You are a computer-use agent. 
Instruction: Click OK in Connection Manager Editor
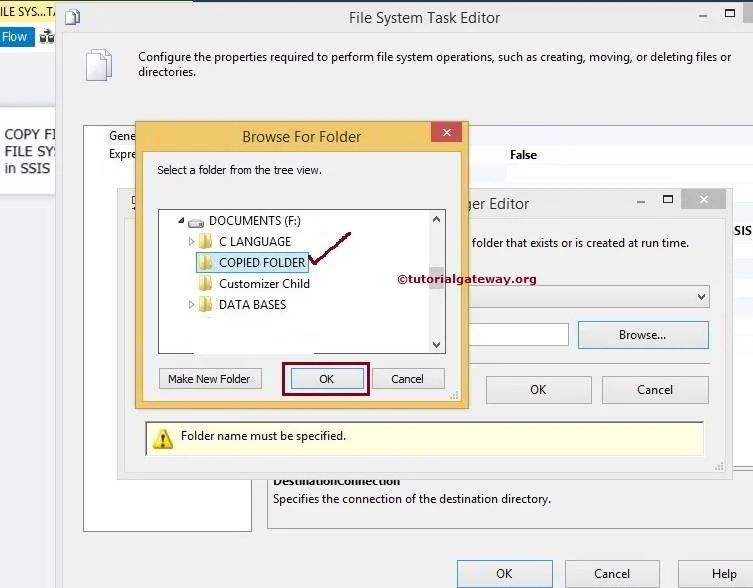538,390
